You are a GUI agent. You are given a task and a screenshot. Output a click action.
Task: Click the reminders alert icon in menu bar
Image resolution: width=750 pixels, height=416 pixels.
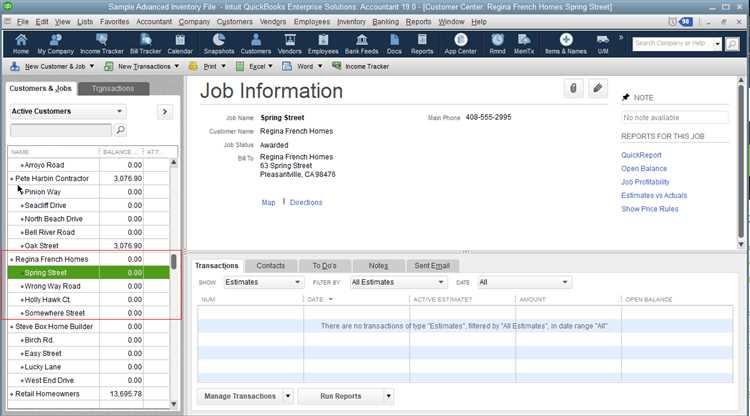tap(672, 22)
